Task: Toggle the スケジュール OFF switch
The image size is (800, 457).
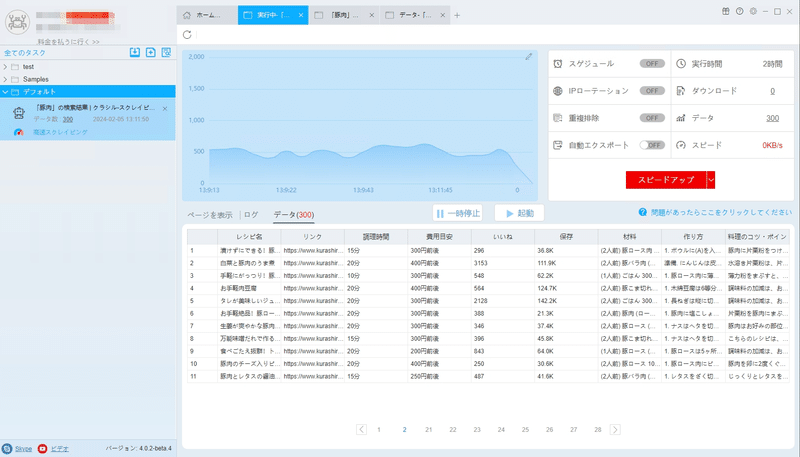Action: 652,64
